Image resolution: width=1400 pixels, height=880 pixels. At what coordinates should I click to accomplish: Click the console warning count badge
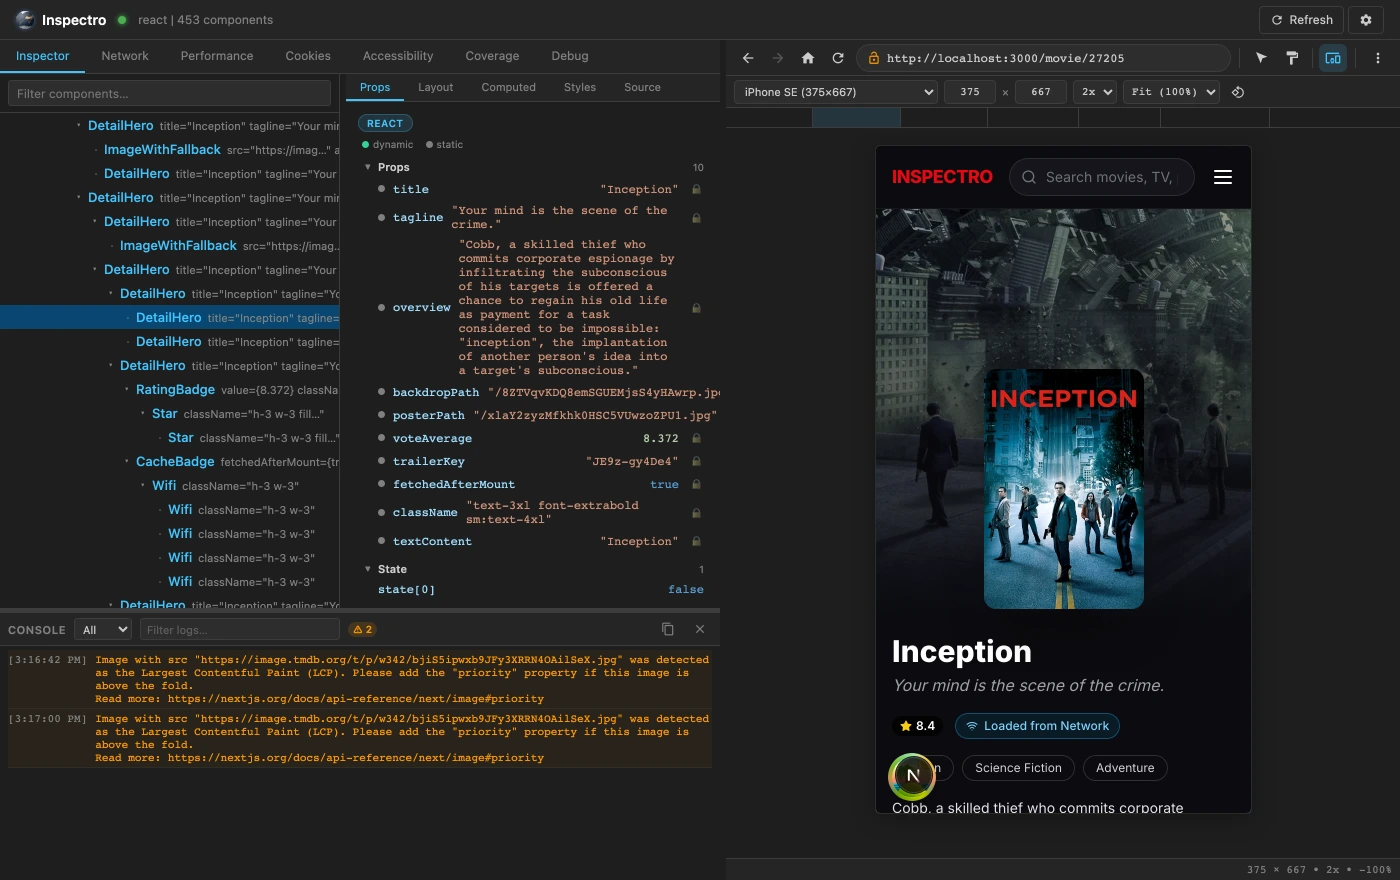[362, 629]
